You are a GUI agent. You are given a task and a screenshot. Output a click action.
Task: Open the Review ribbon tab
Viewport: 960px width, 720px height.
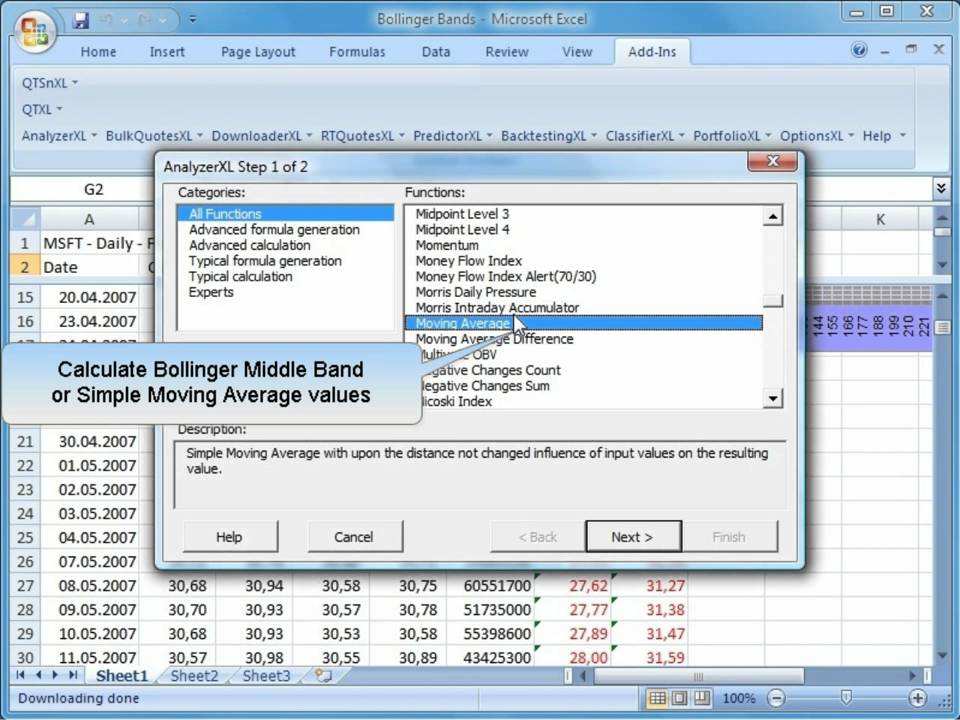point(506,52)
